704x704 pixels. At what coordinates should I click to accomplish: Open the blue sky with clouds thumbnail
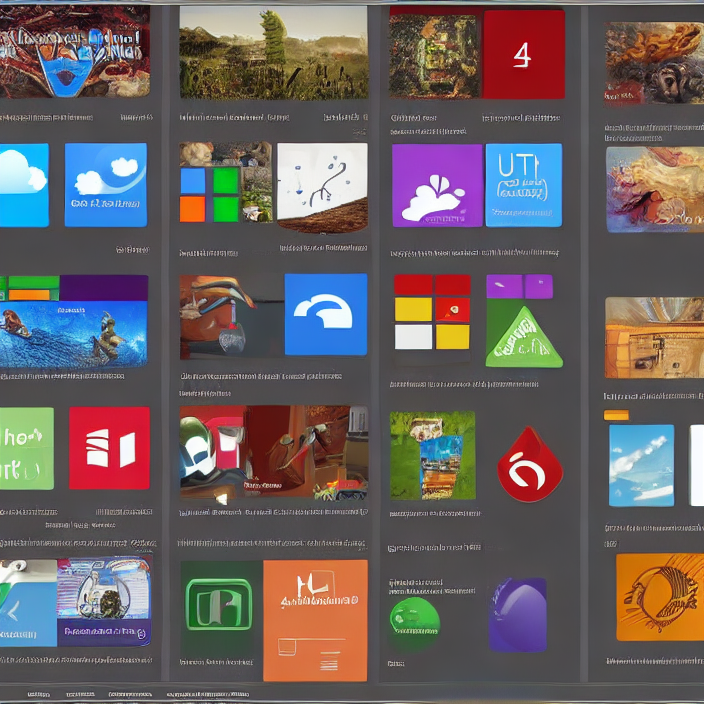[641, 465]
